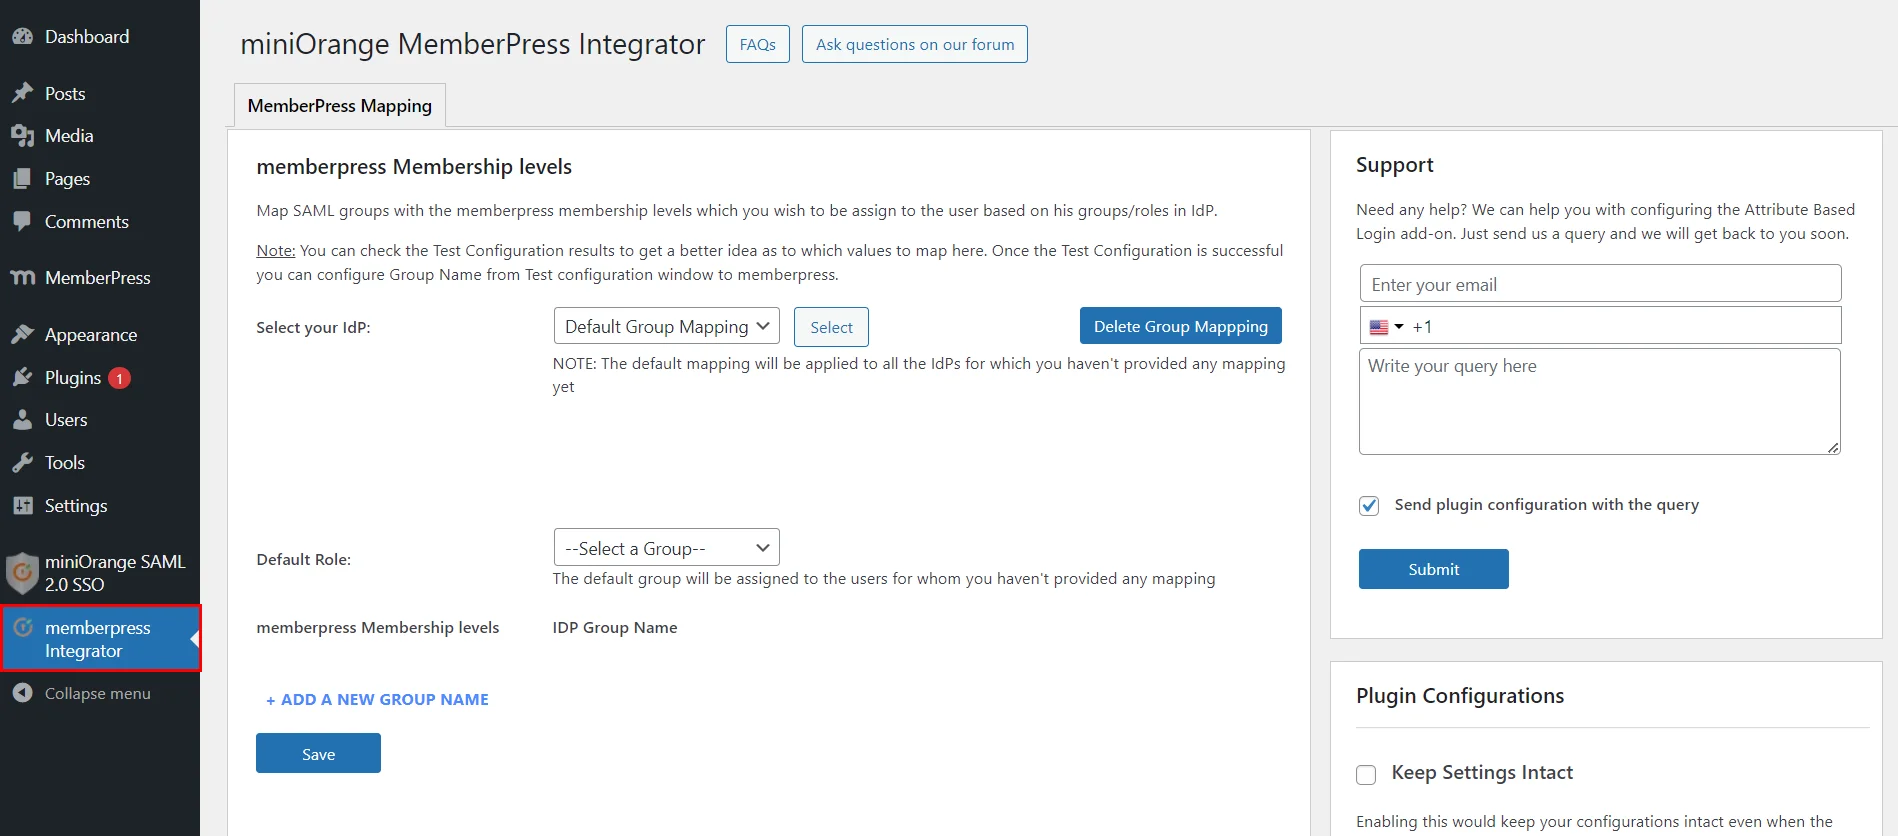Click the MemberPress logo icon
The image size is (1898, 836).
pyautogui.click(x=22, y=277)
